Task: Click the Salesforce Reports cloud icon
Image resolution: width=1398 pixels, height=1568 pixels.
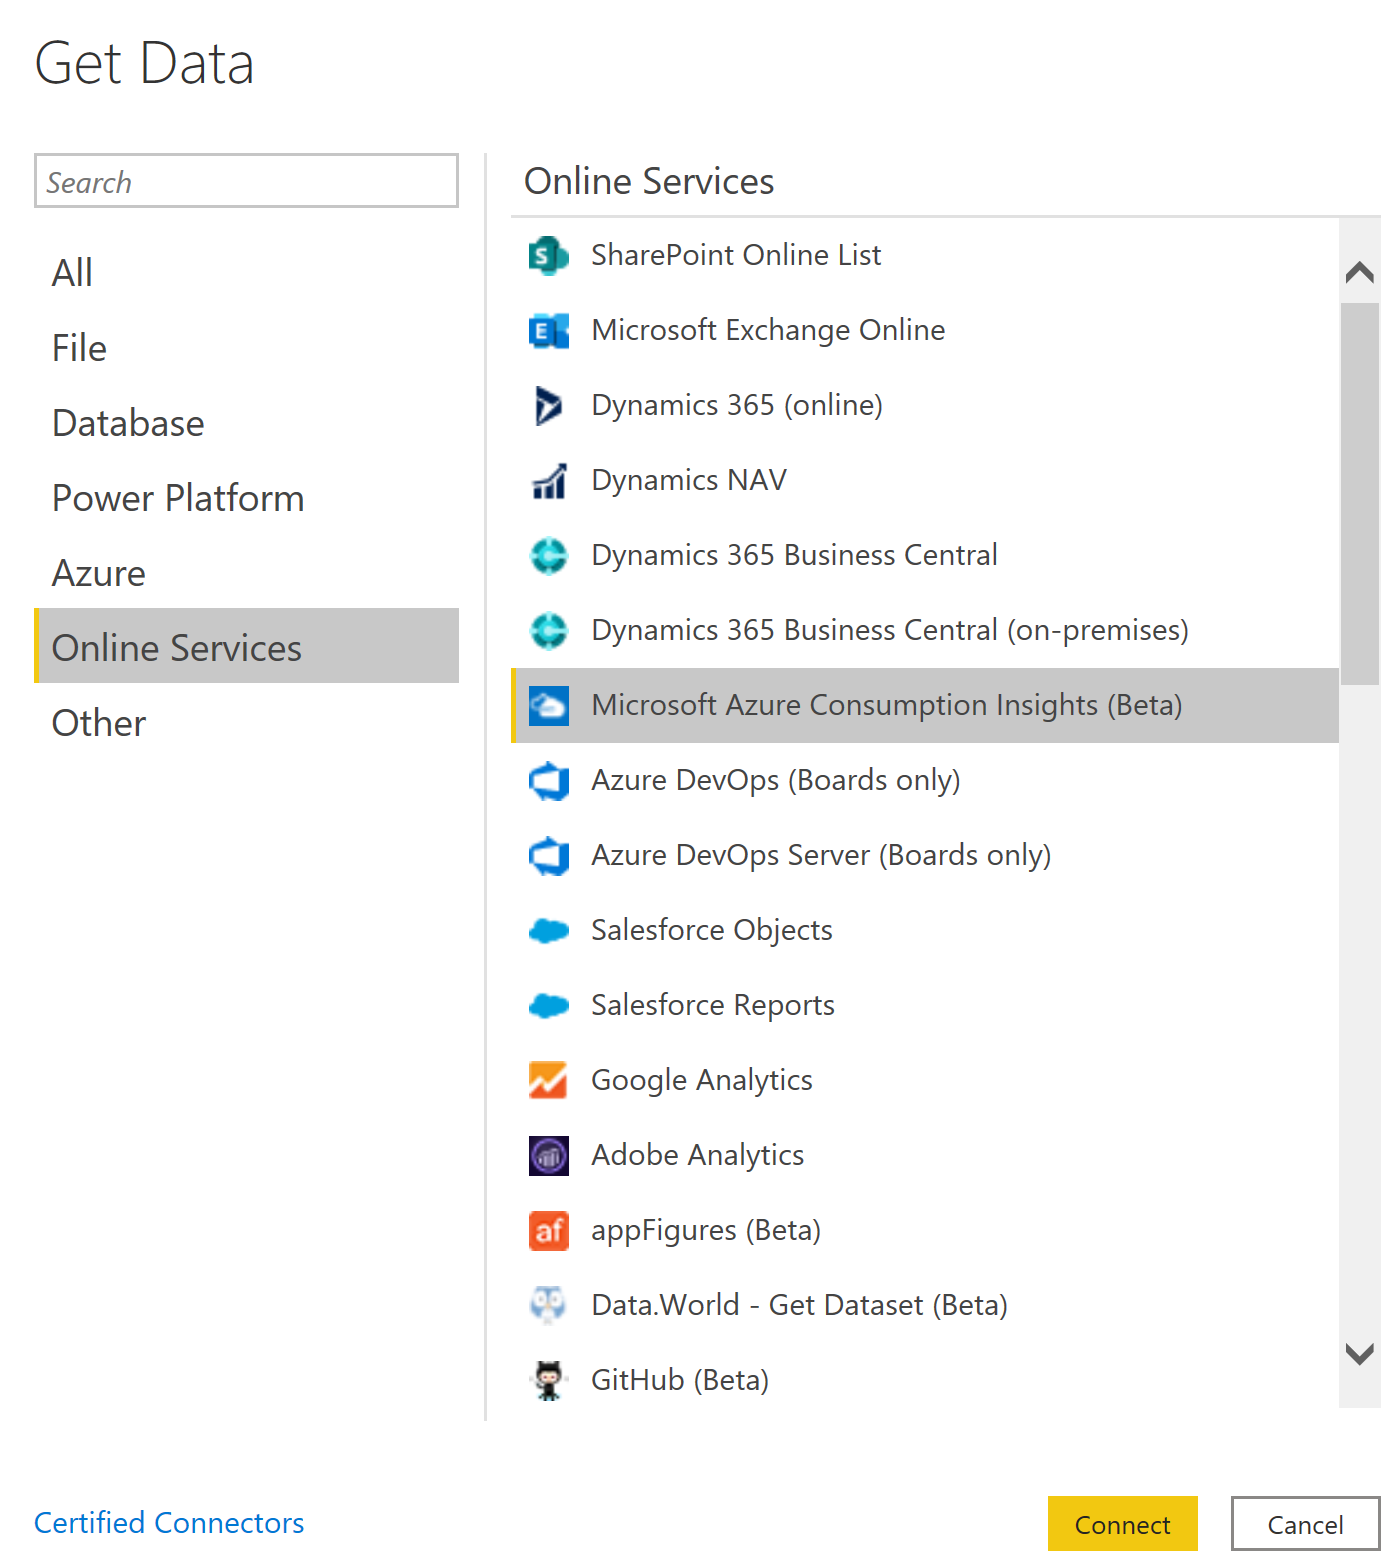Action: coord(549,1006)
